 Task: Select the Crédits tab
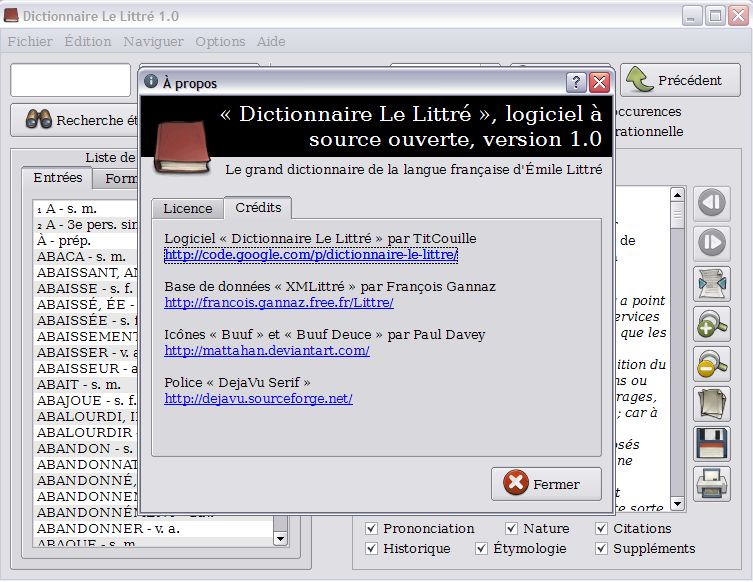point(258,207)
